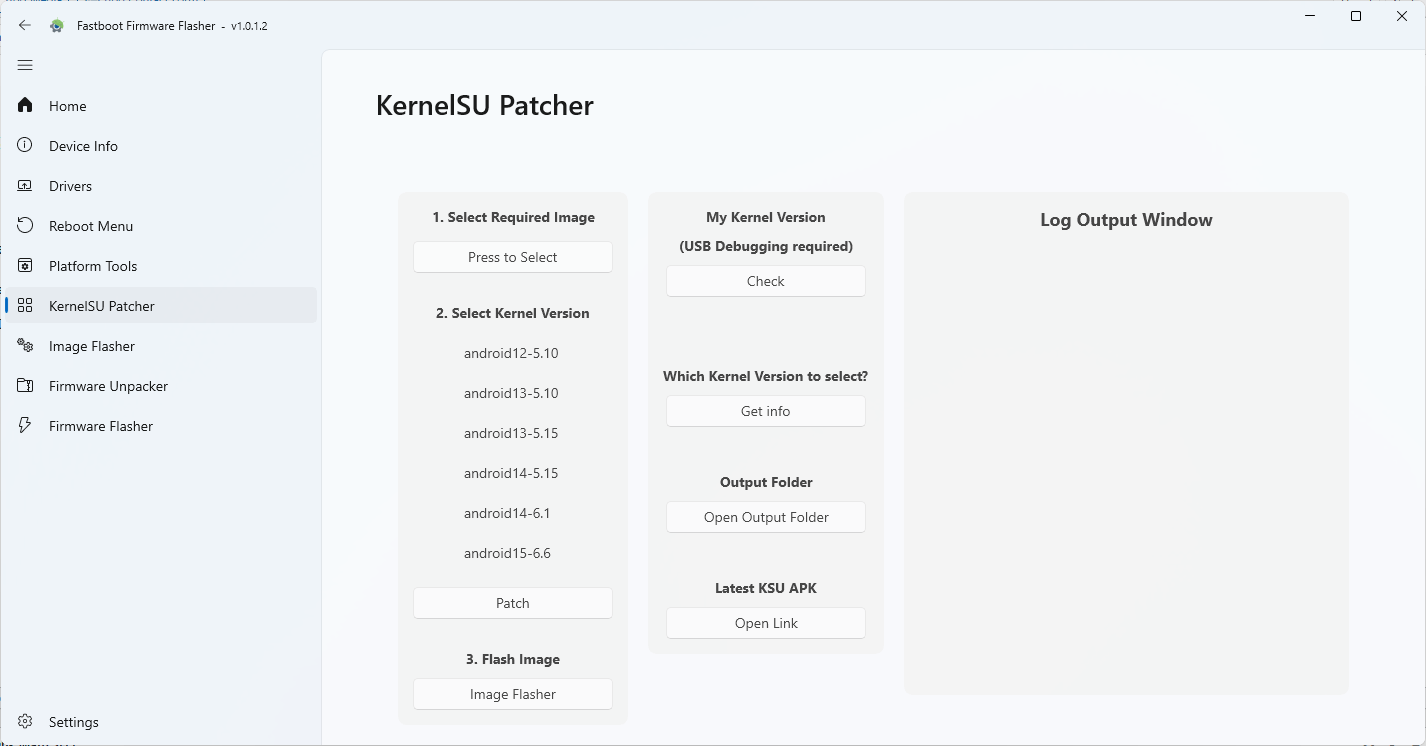
Task: Choose kernel version android15-6.6
Action: pos(507,553)
